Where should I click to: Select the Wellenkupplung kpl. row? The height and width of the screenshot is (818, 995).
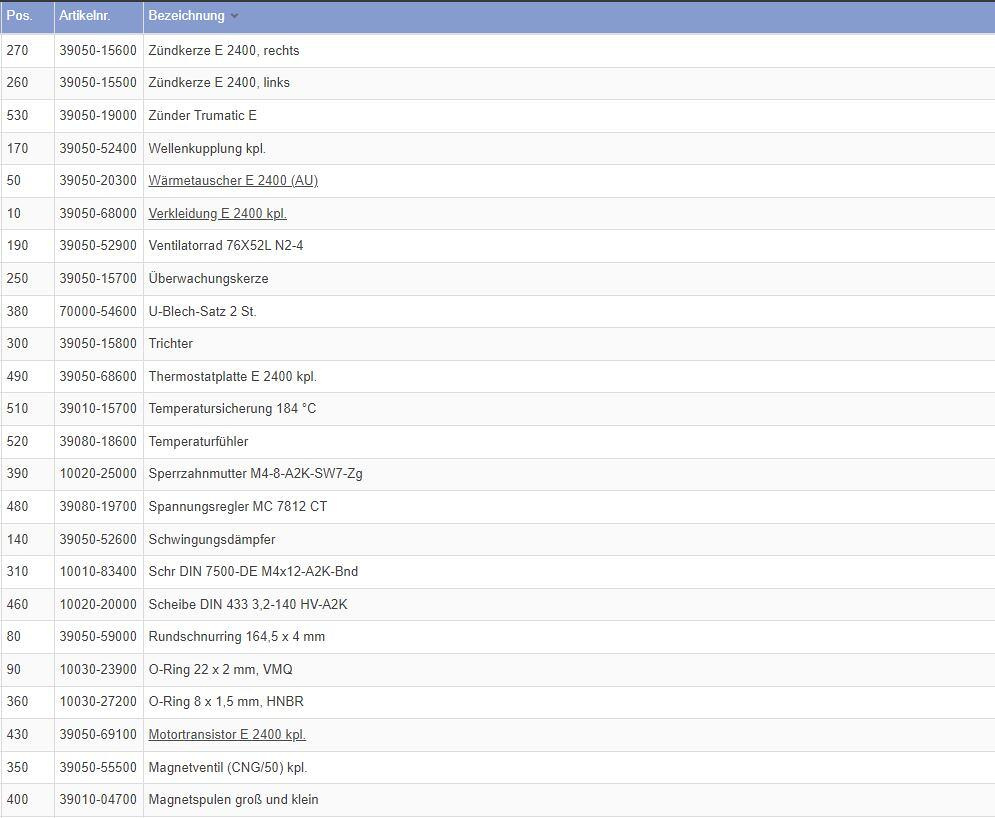[x=207, y=149]
